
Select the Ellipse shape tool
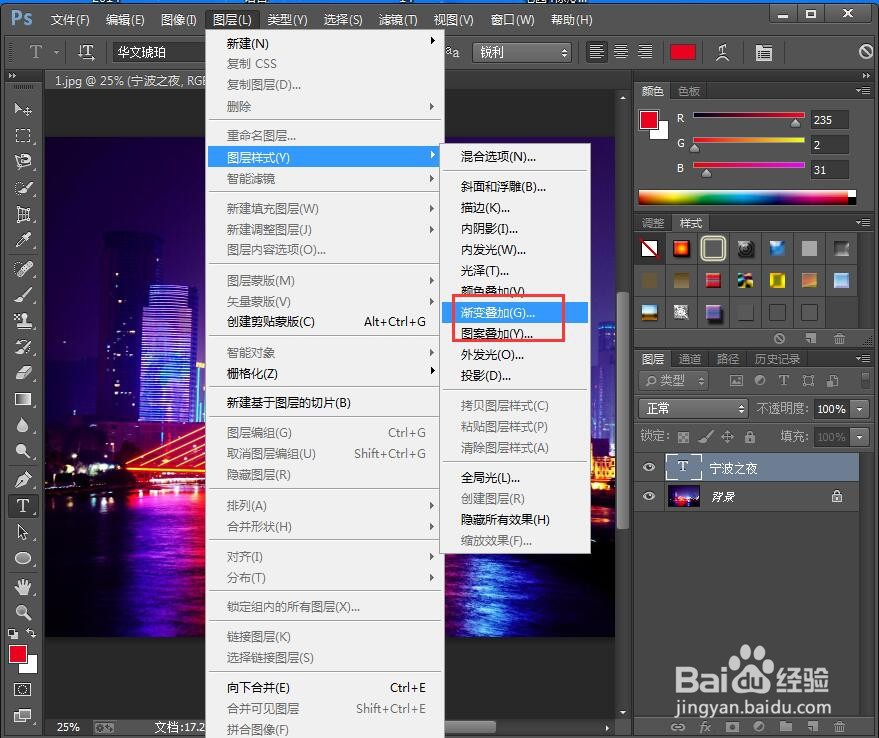(22, 559)
